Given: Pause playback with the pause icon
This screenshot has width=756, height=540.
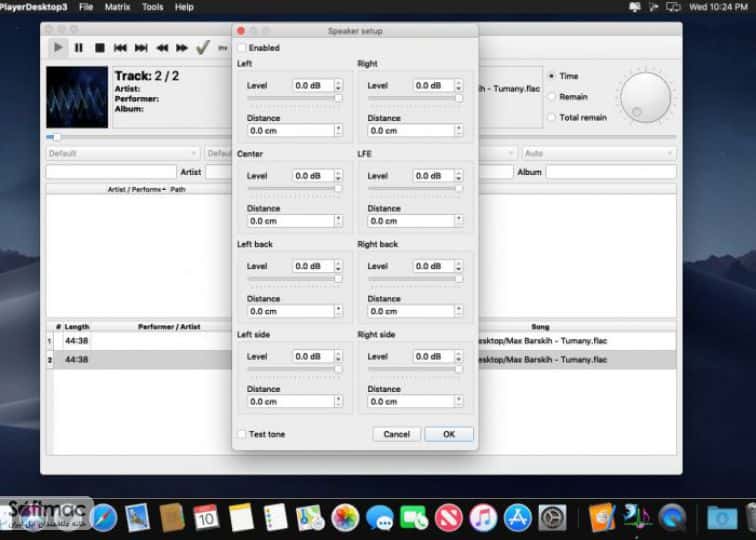Looking at the screenshot, I should tap(79, 48).
